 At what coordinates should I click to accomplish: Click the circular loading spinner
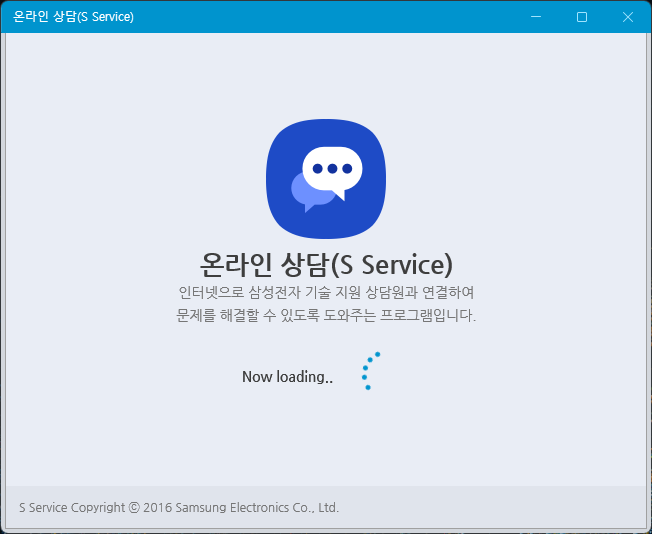click(370, 371)
